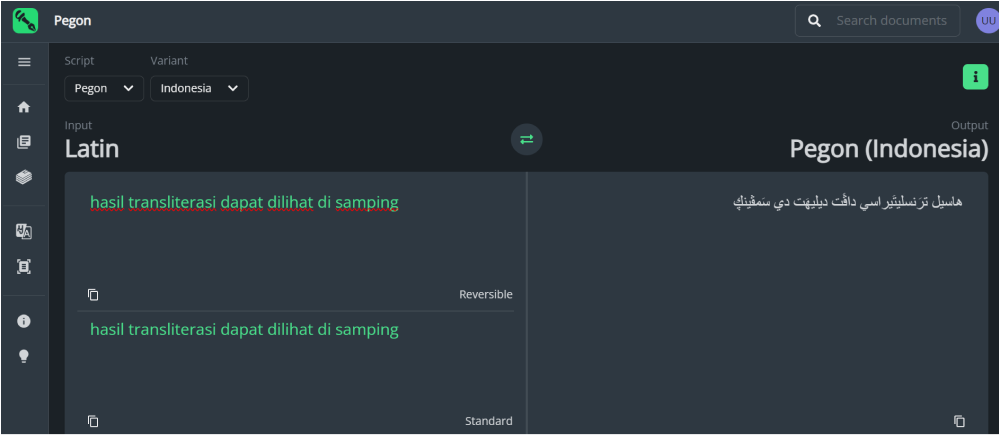Click the green information button at top right
This screenshot has height=436, width=1000.
click(x=975, y=77)
